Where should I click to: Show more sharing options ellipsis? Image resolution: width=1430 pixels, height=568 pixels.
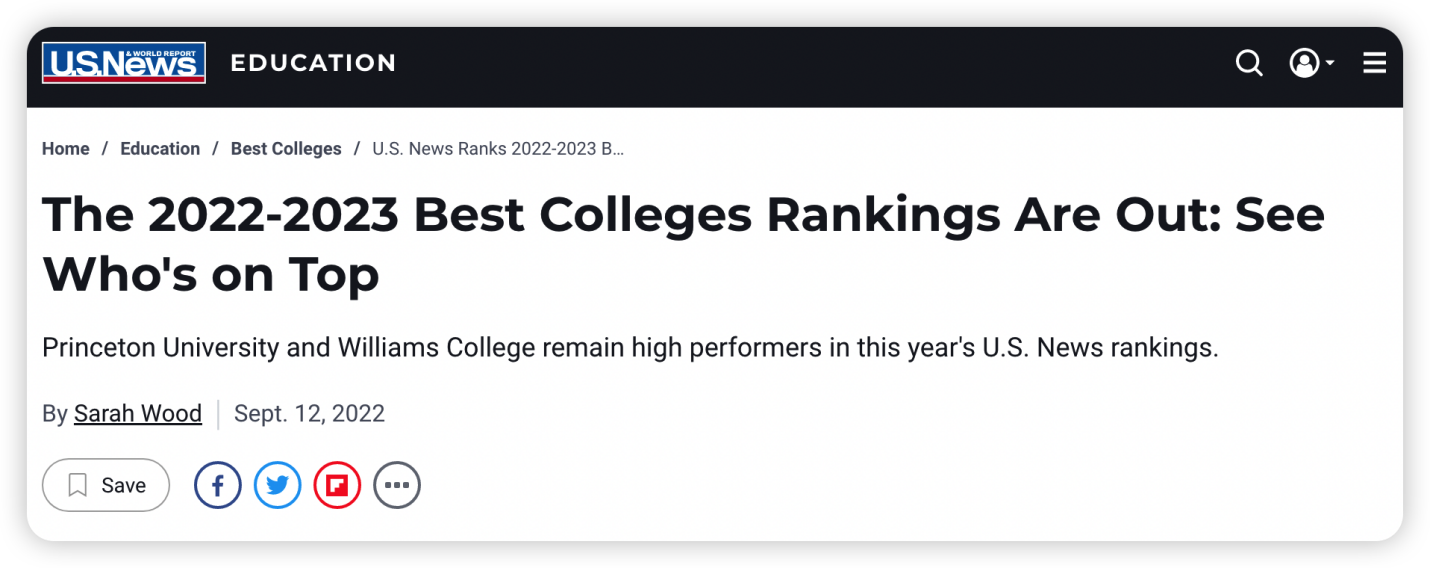tap(397, 485)
